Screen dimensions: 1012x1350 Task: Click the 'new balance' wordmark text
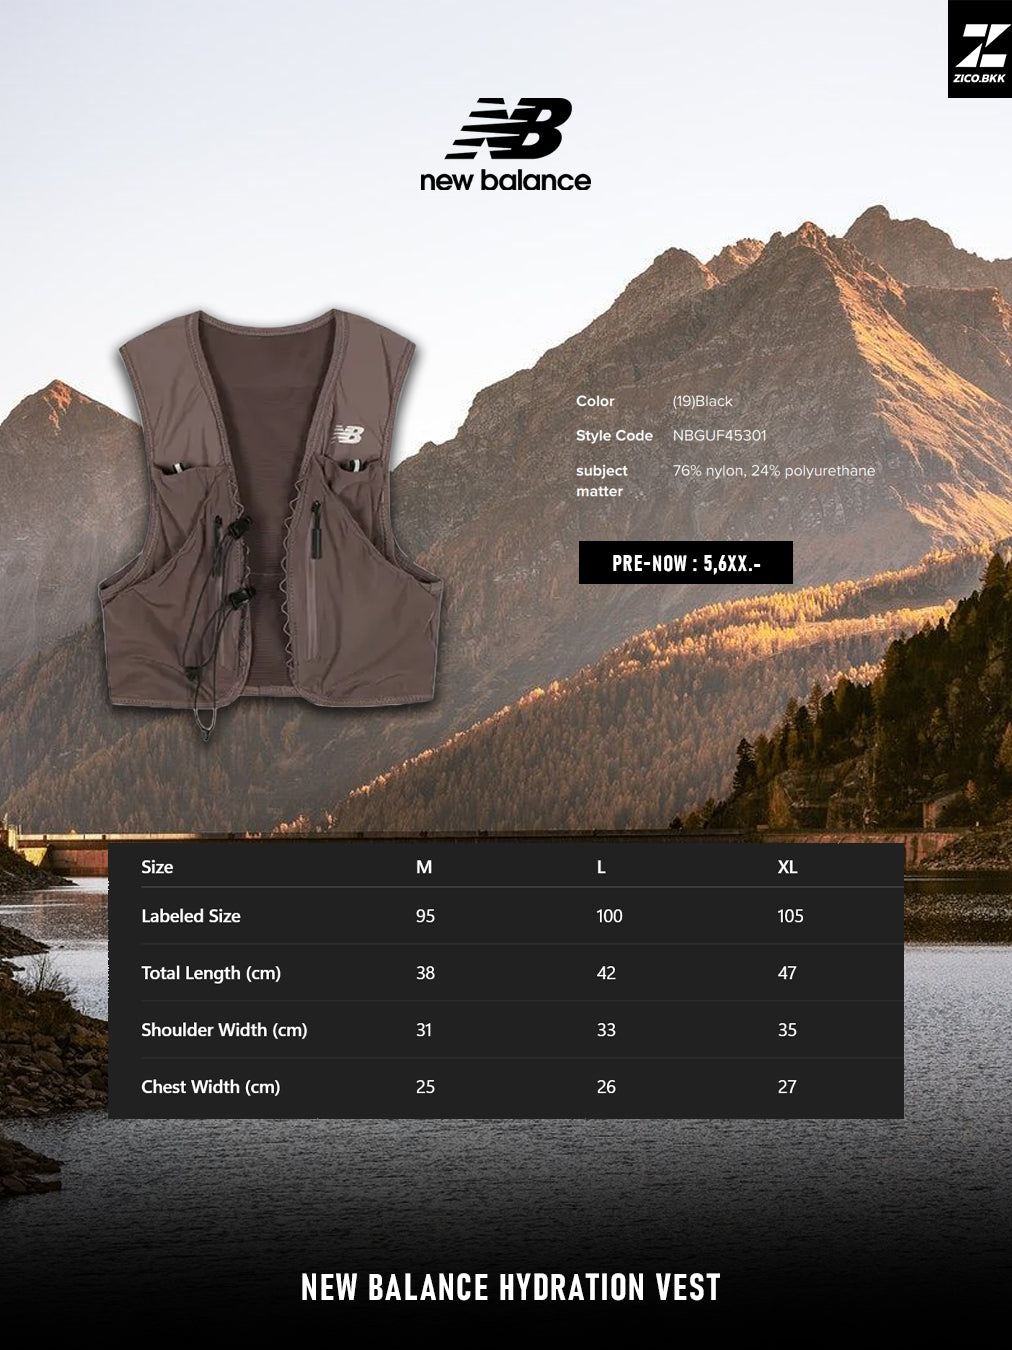[x=505, y=180]
